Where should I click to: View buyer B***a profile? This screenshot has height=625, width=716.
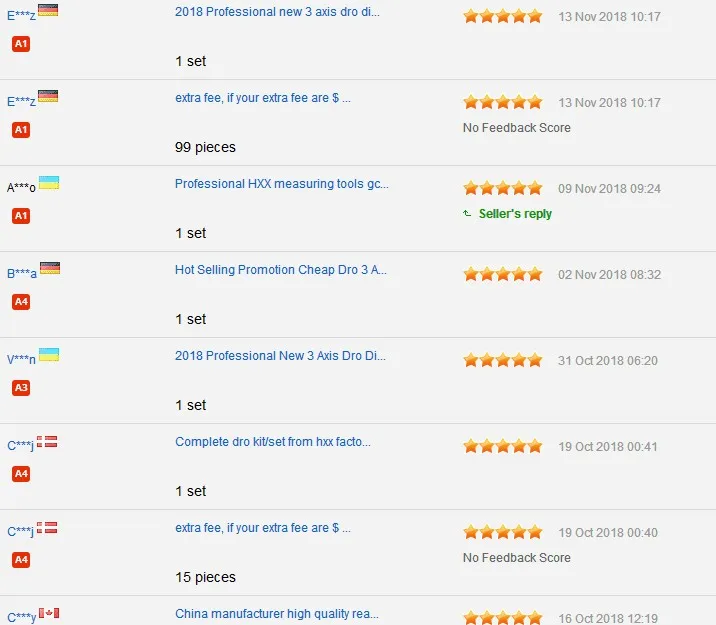click(x=21, y=273)
